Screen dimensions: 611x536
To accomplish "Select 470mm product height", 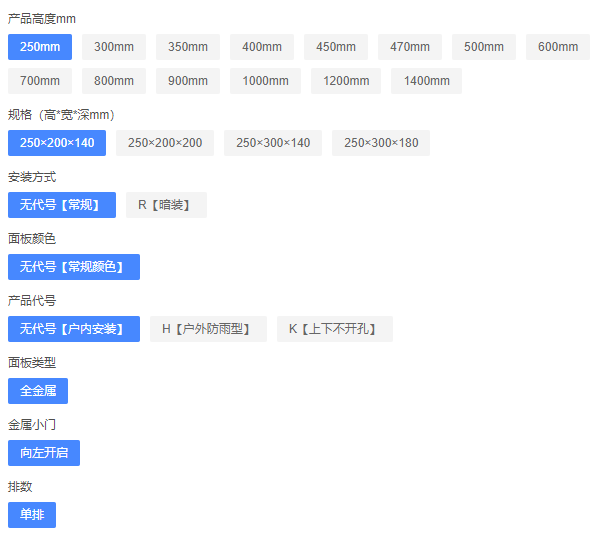I will 410,47.
